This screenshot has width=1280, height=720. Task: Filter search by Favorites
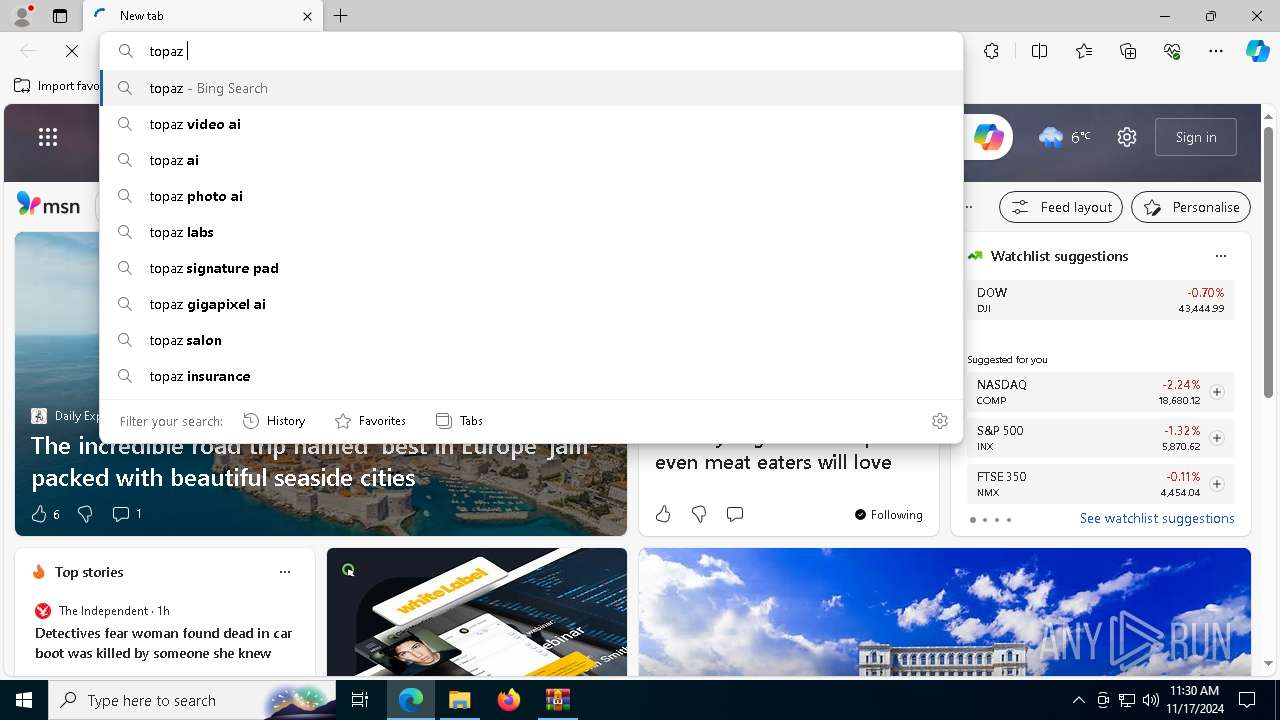tap(370, 421)
